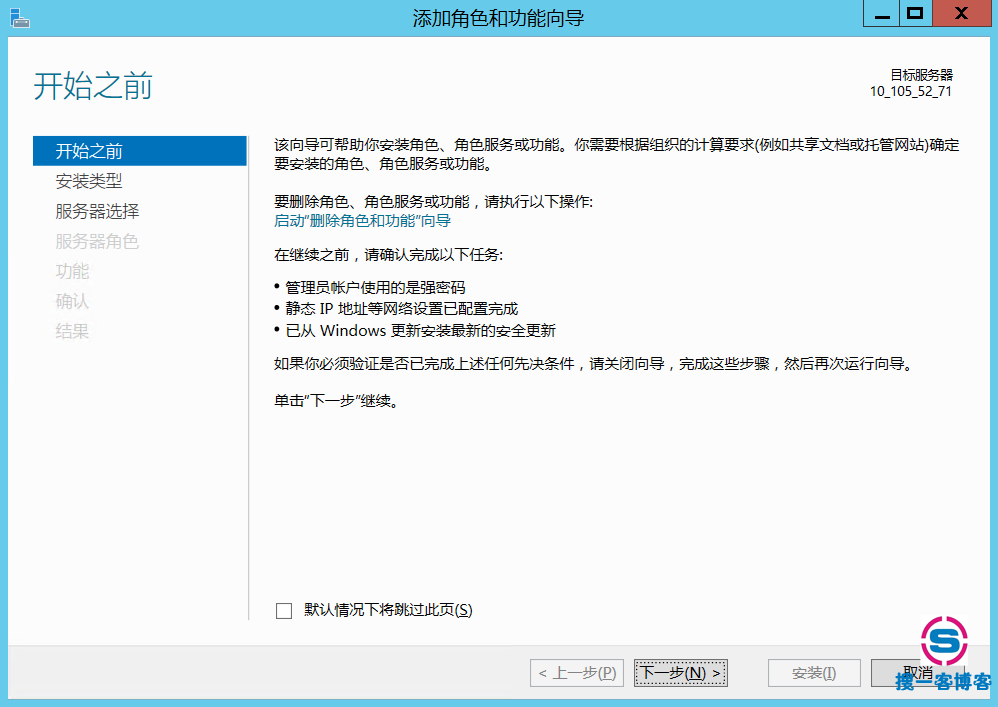The image size is (998, 707).
Task: Click the 结果 step in the sidebar
Action: point(72,331)
